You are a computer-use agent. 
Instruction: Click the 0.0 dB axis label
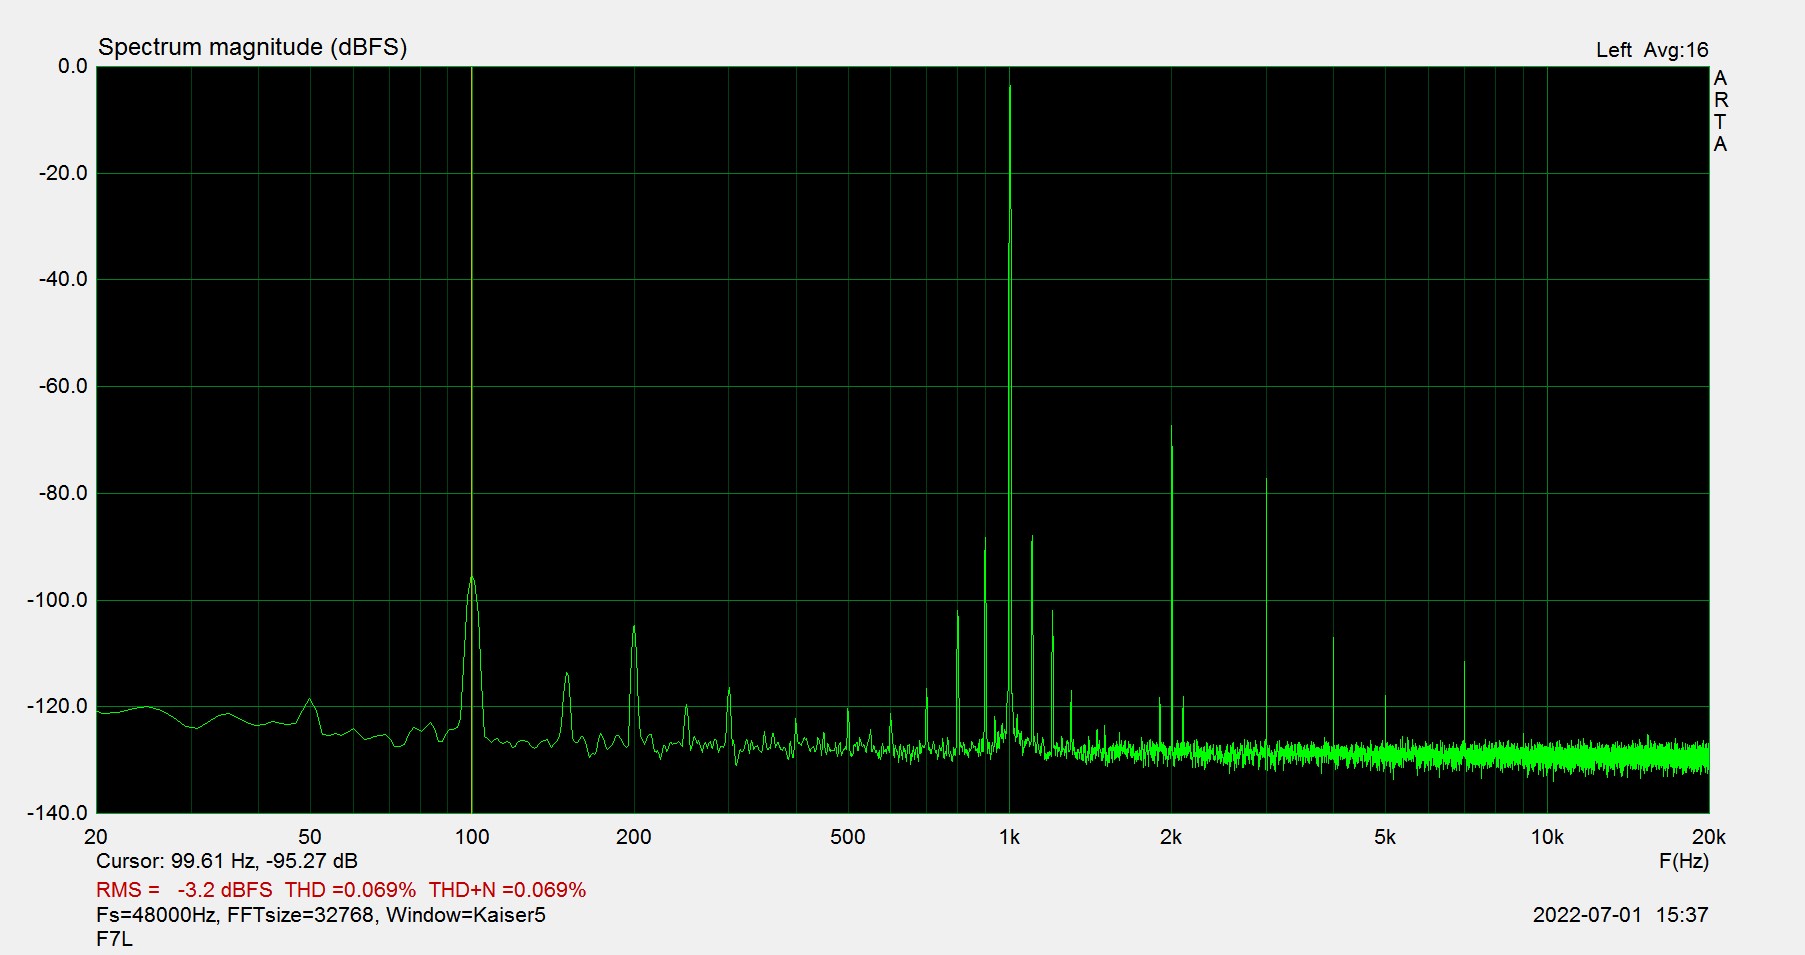pyautogui.click(x=73, y=66)
